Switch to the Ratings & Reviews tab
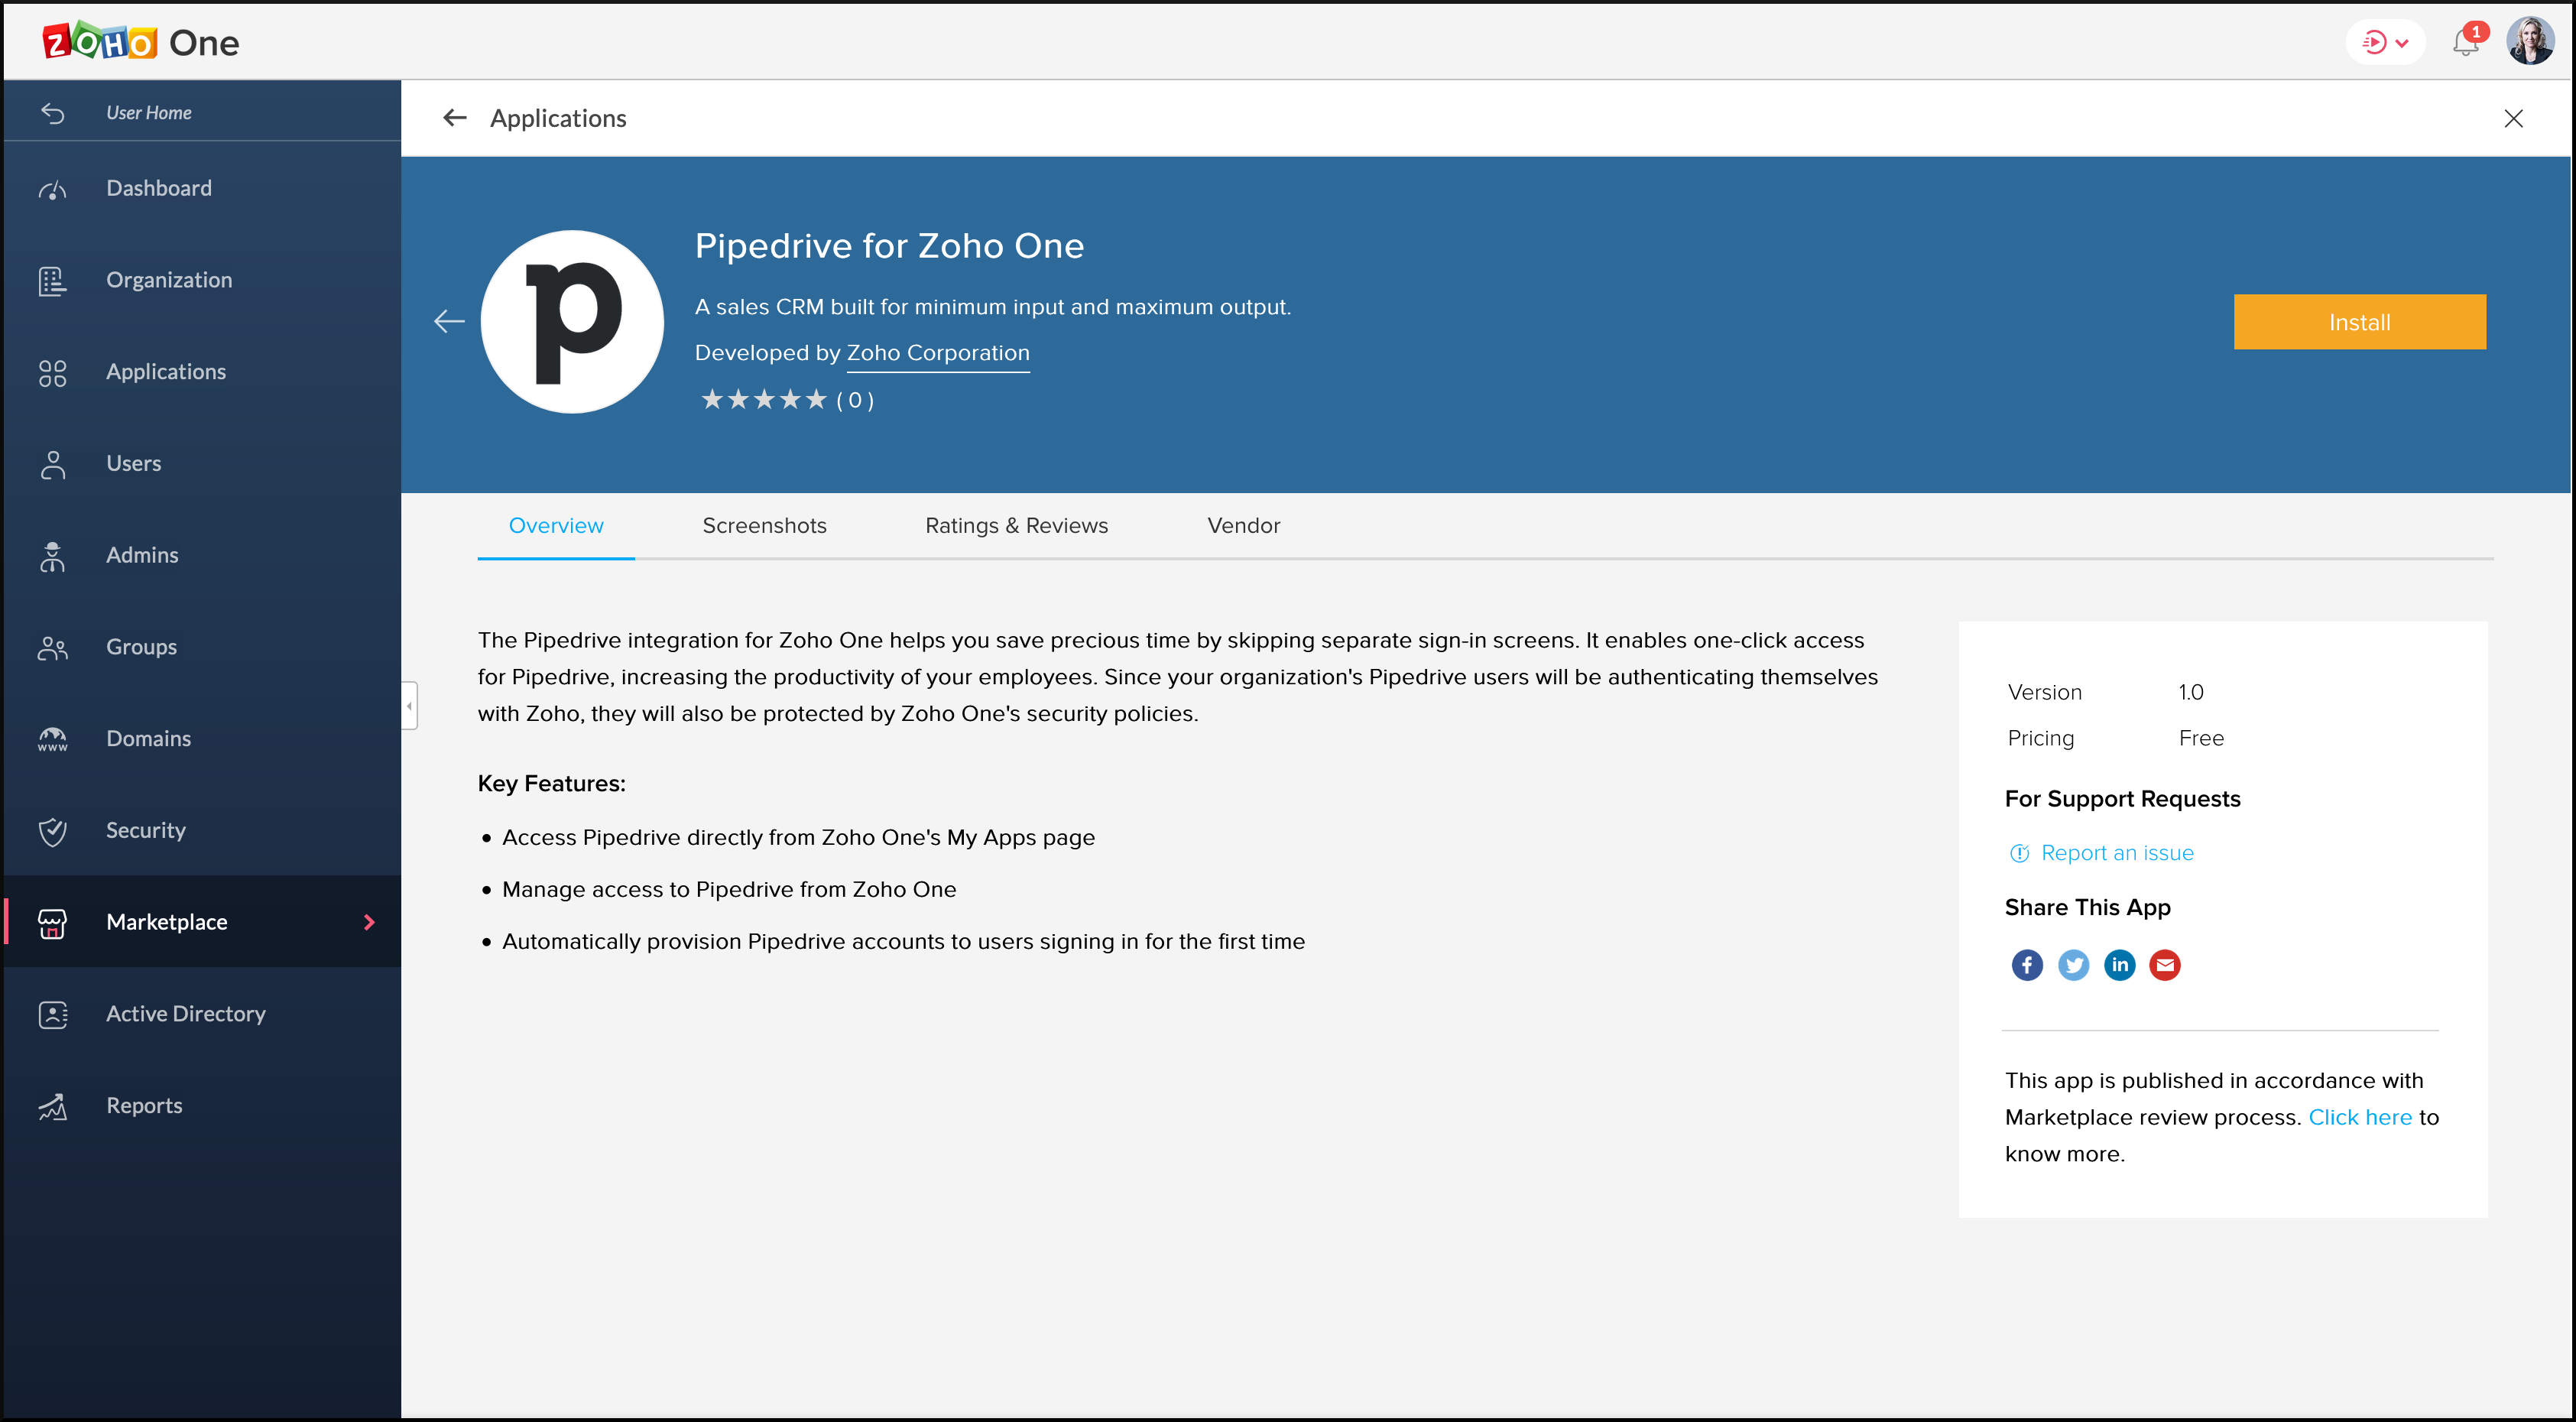The image size is (2576, 1422). pyautogui.click(x=1015, y=525)
